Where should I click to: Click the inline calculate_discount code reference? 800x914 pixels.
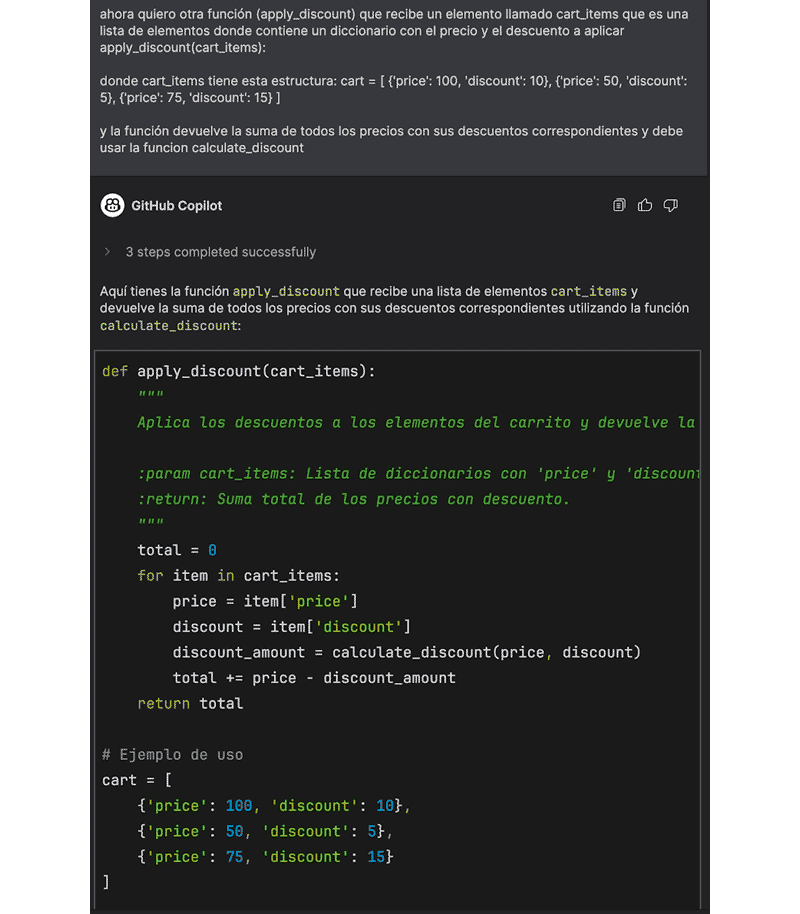(168, 325)
